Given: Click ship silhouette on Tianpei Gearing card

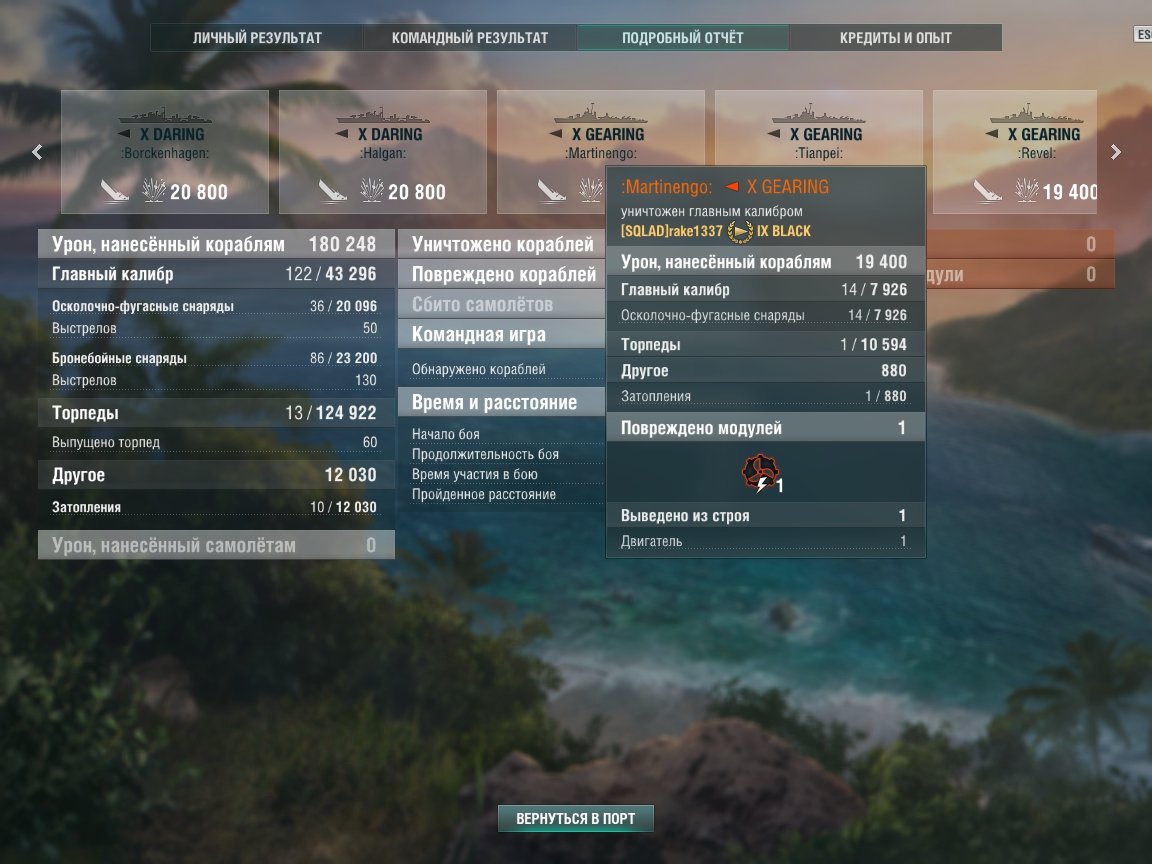Looking at the screenshot, I should click(x=818, y=115).
